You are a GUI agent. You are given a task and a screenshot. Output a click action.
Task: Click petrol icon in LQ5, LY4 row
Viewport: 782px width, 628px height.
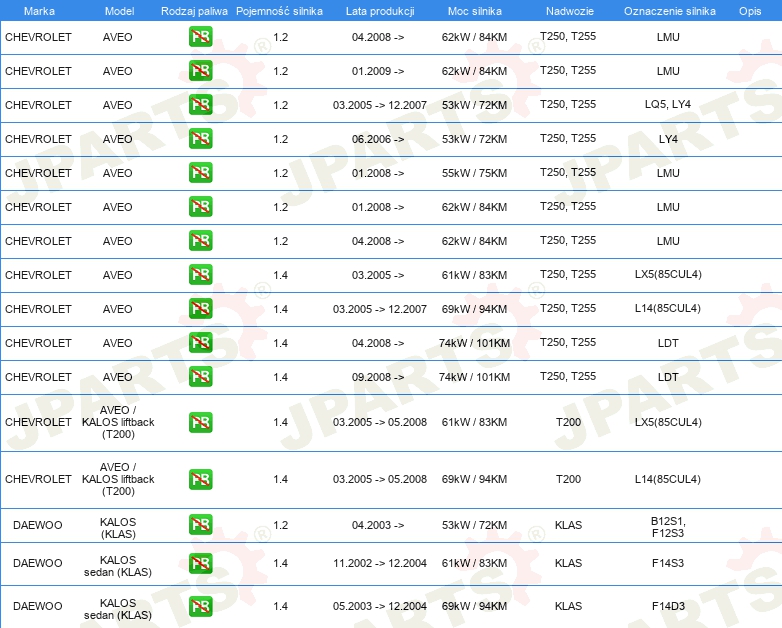point(200,105)
